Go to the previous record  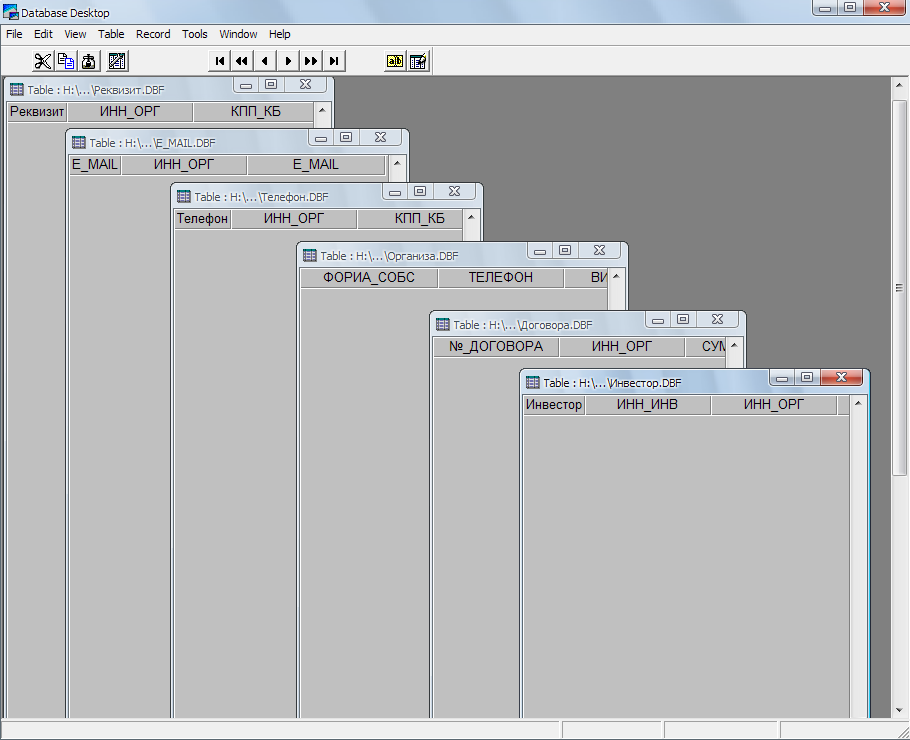point(265,61)
